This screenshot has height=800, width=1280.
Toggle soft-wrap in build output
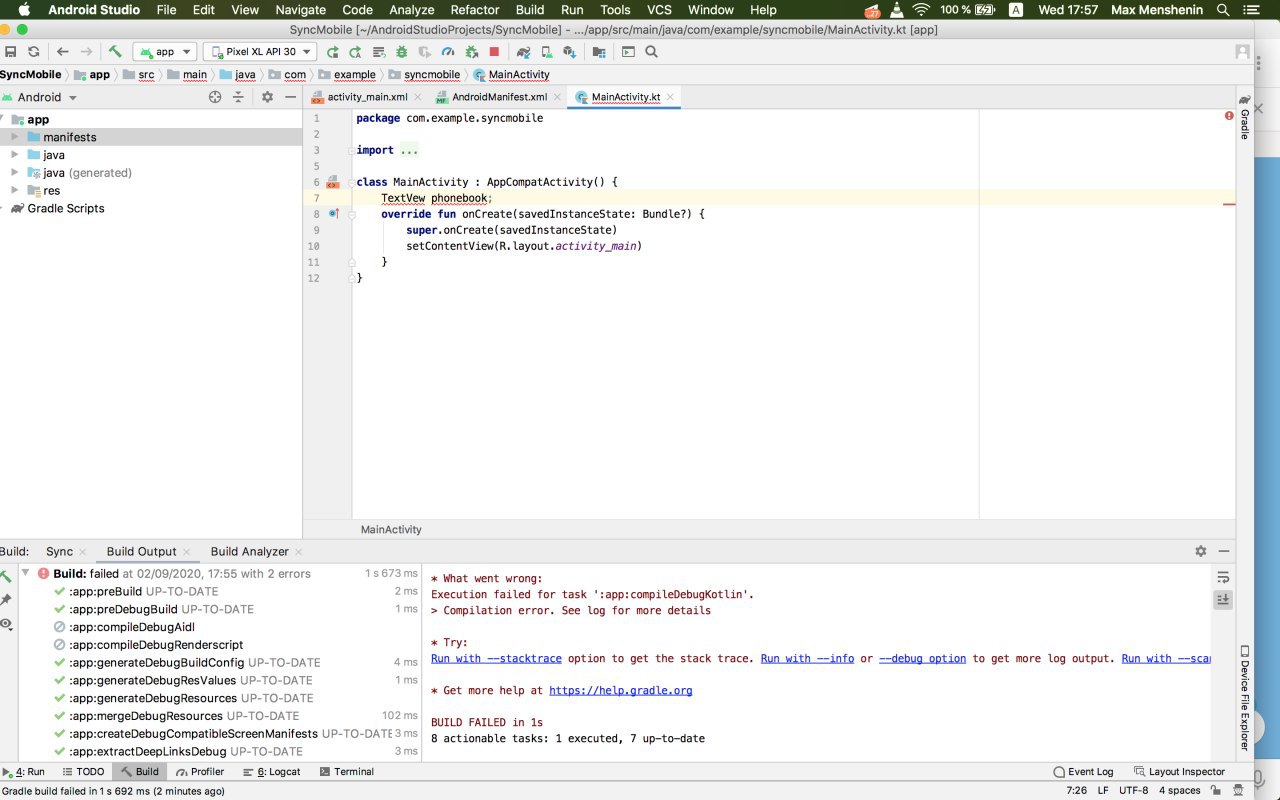coord(1223,577)
